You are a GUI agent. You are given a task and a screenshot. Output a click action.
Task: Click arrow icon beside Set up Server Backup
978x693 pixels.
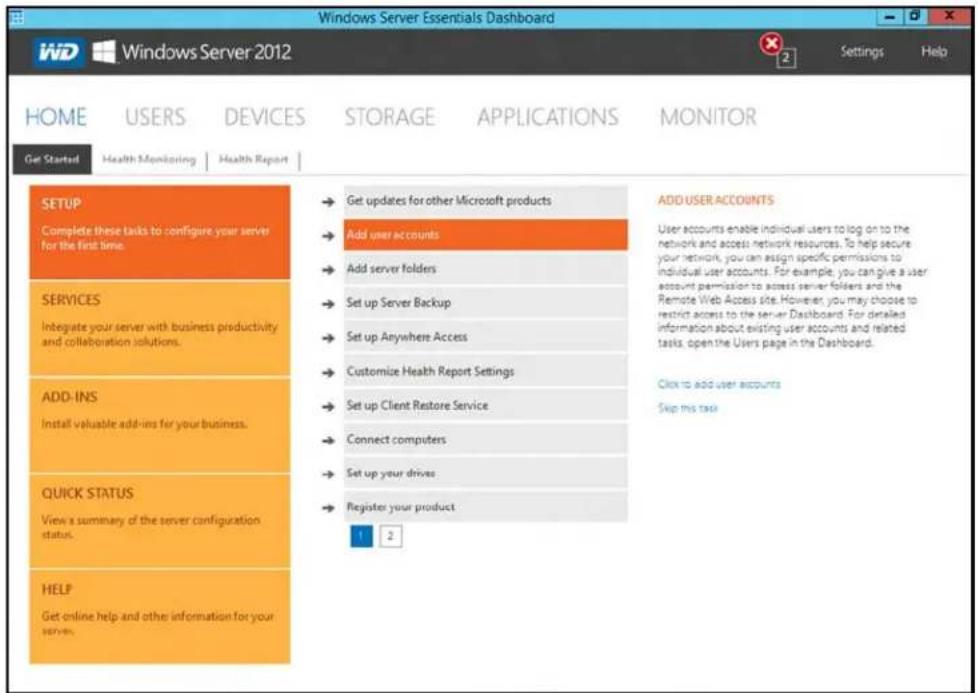click(x=328, y=304)
